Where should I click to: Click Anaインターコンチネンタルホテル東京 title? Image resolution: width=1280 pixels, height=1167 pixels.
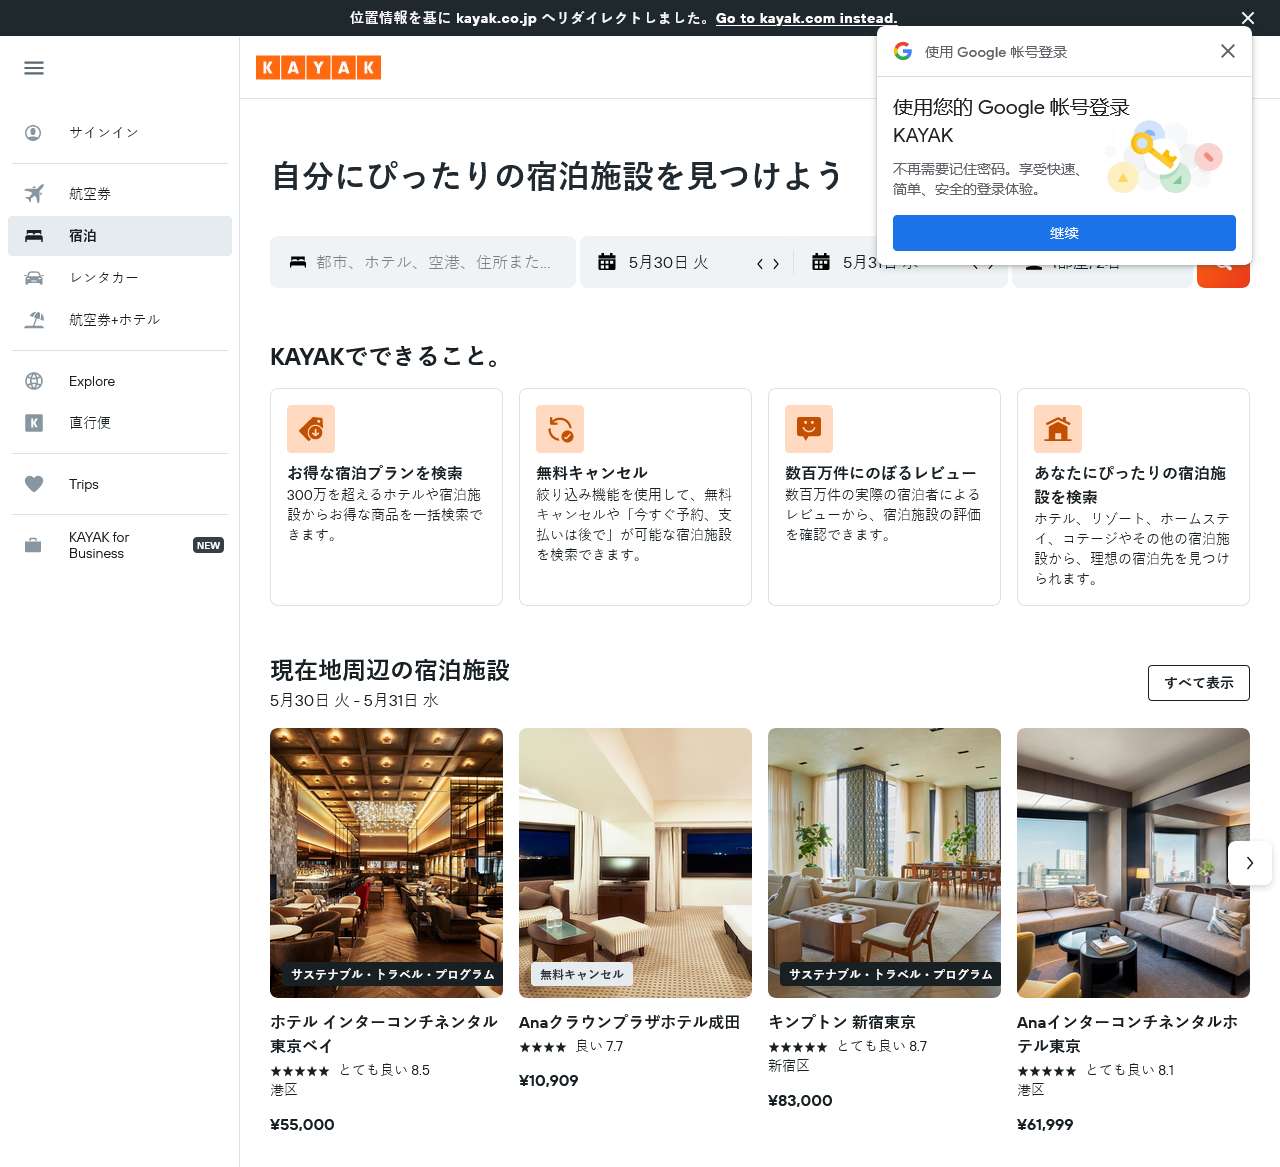(x=1127, y=1034)
